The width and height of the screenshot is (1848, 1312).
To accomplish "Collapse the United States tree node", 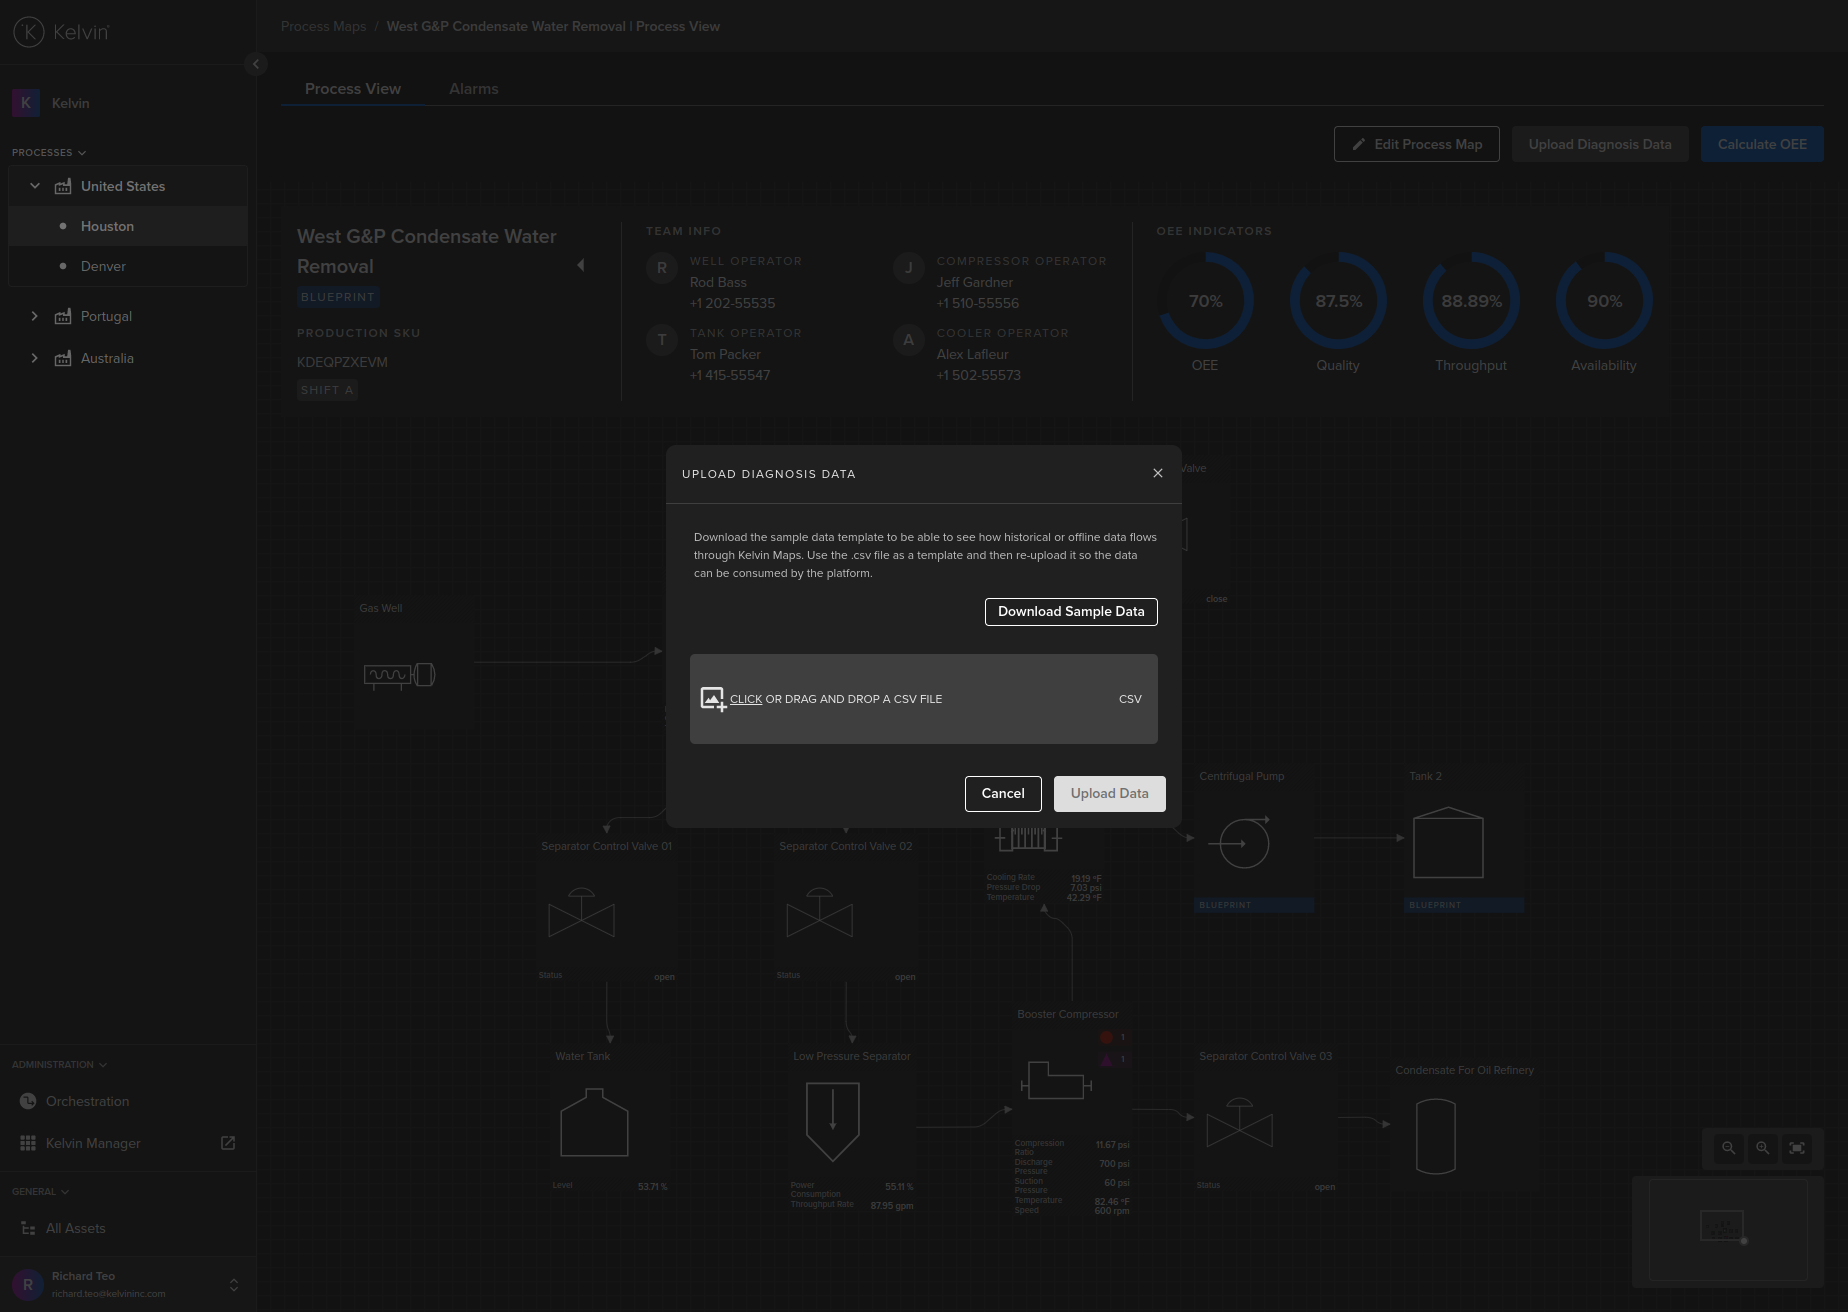I will tap(35, 186).
